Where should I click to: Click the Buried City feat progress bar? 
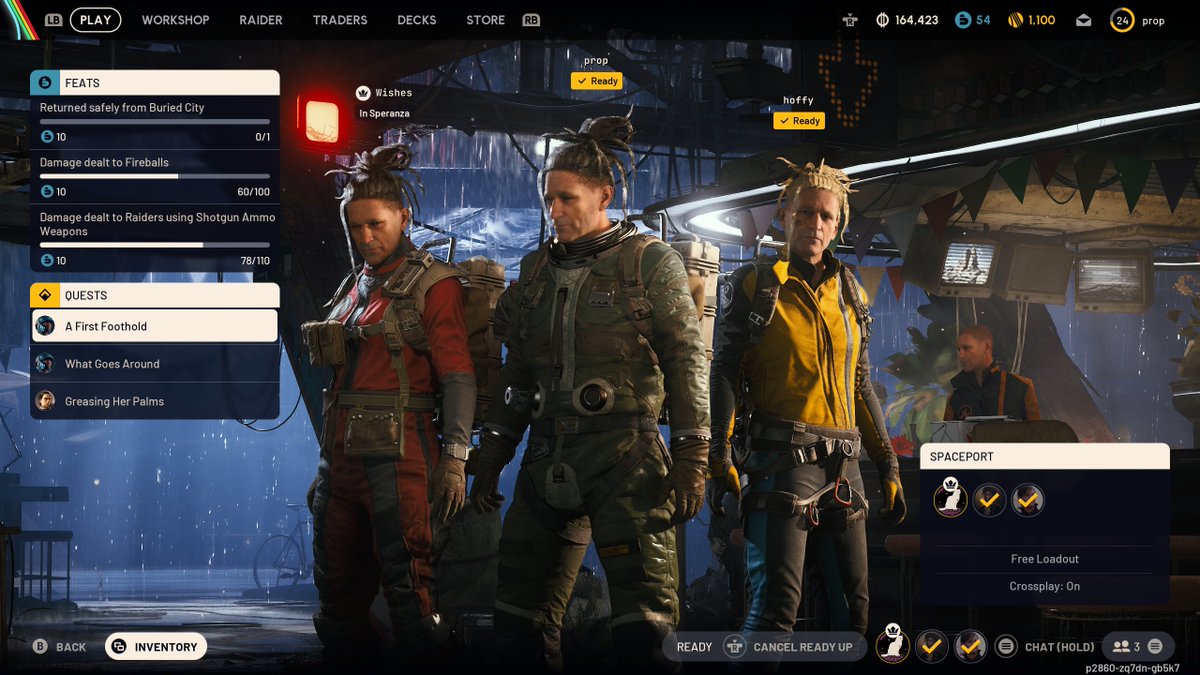(x=155, y=122)
